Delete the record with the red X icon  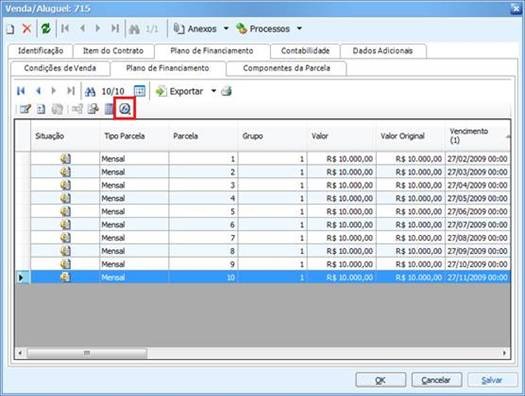(x=26, y=28)
